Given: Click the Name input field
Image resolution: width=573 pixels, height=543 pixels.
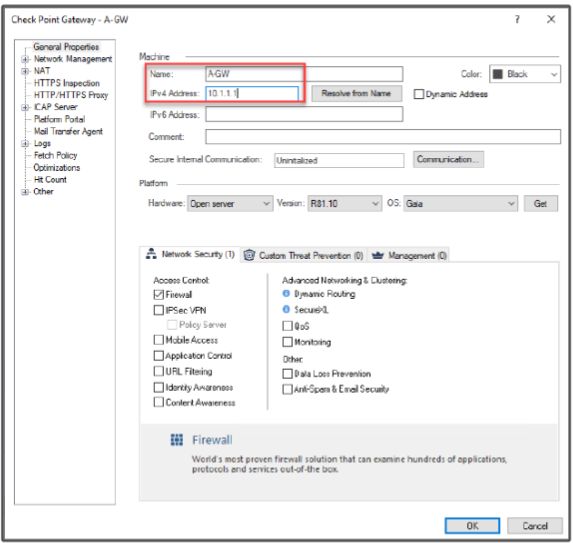Looking at the screenshot, I should pyautogui.click(x=304, y=74).
